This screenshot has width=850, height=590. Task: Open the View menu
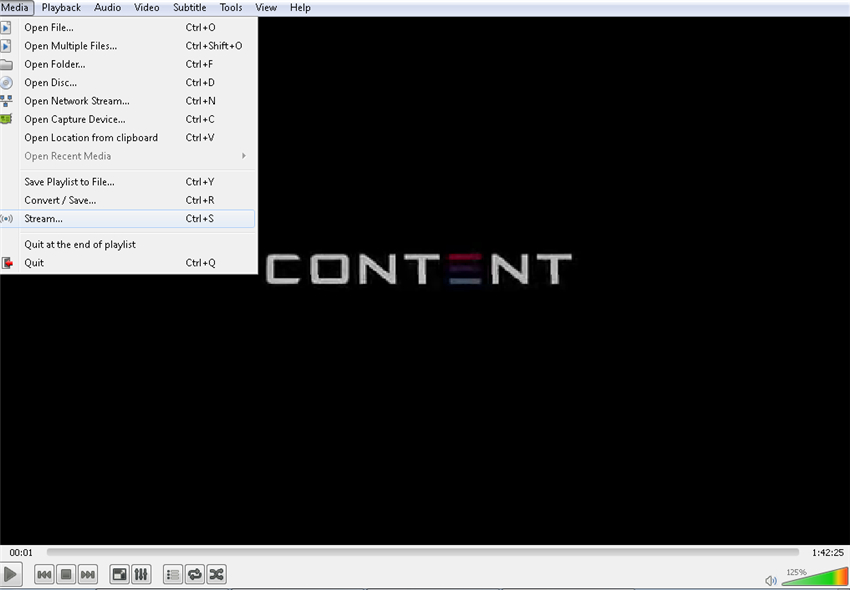266,8
